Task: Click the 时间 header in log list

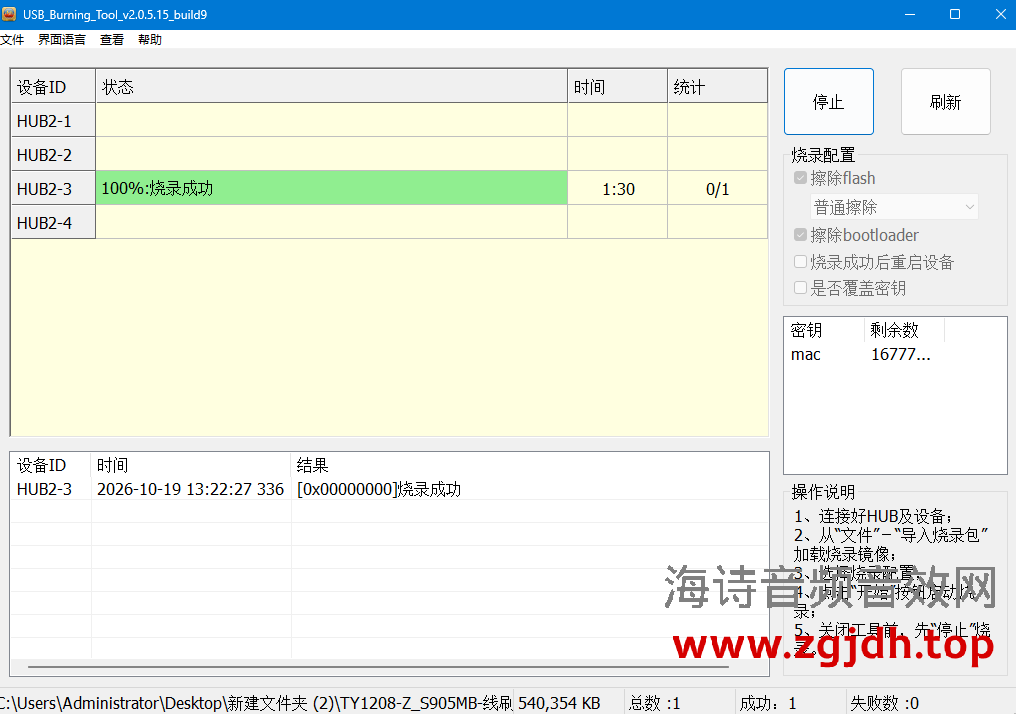Action: (x=191, y=465)
